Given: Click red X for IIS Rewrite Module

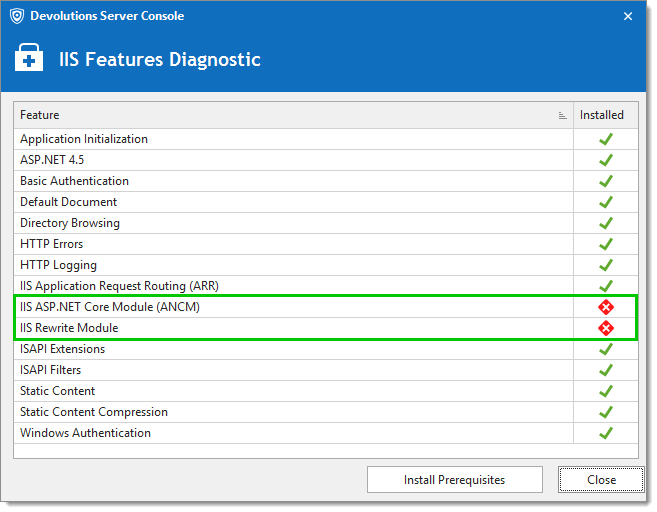Looking at the screenshot, I should point(606,328).
